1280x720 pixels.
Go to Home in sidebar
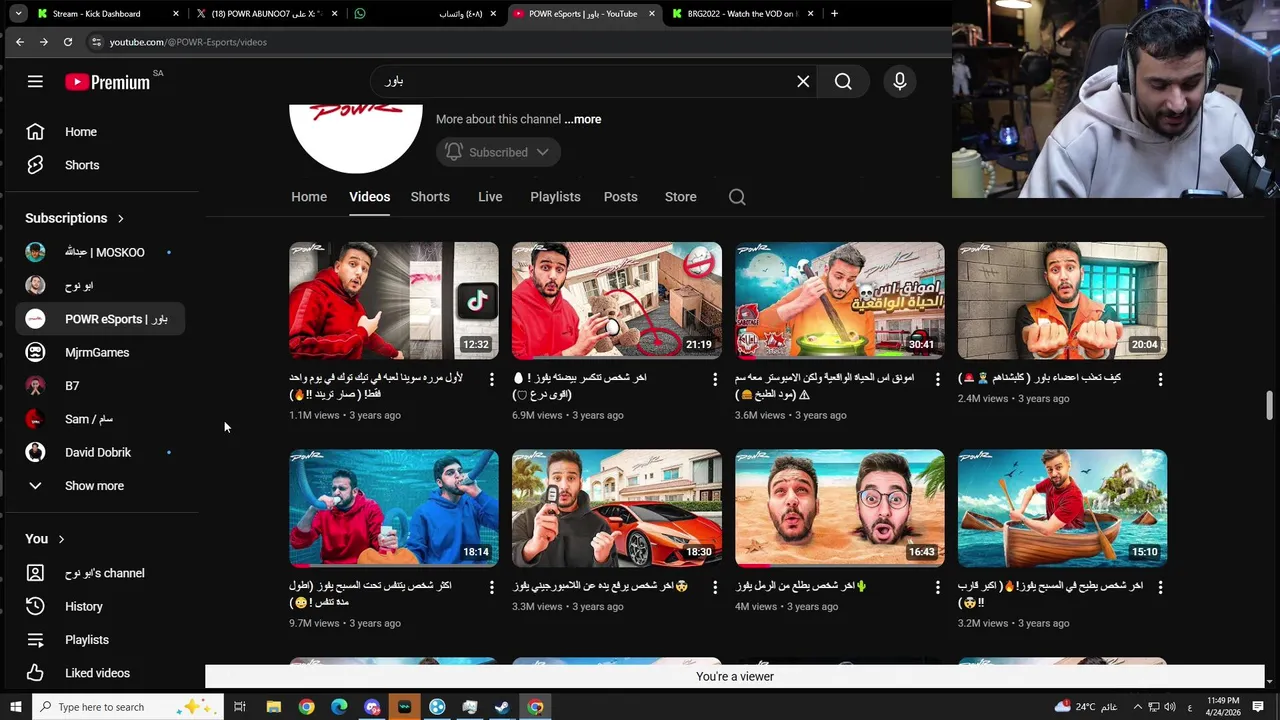pos(100,132)
